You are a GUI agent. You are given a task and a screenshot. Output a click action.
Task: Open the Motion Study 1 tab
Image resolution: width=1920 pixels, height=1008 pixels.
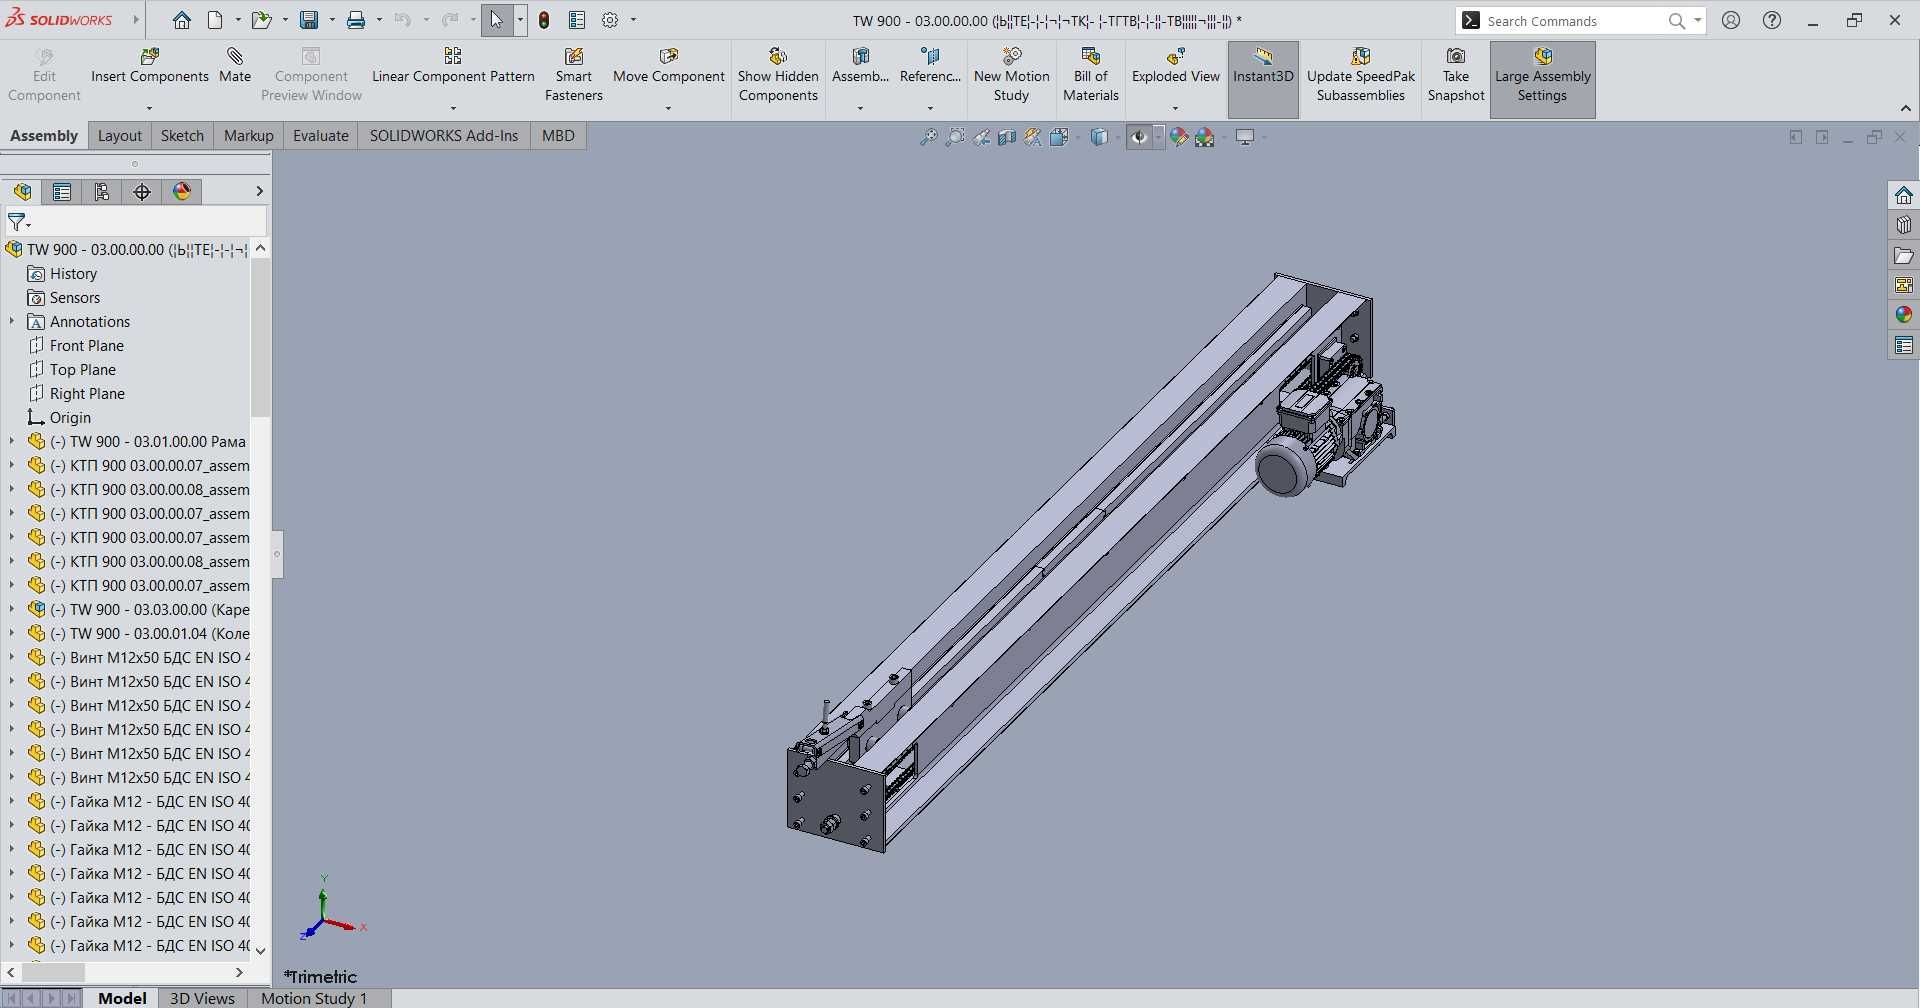(x=314, y=998)
